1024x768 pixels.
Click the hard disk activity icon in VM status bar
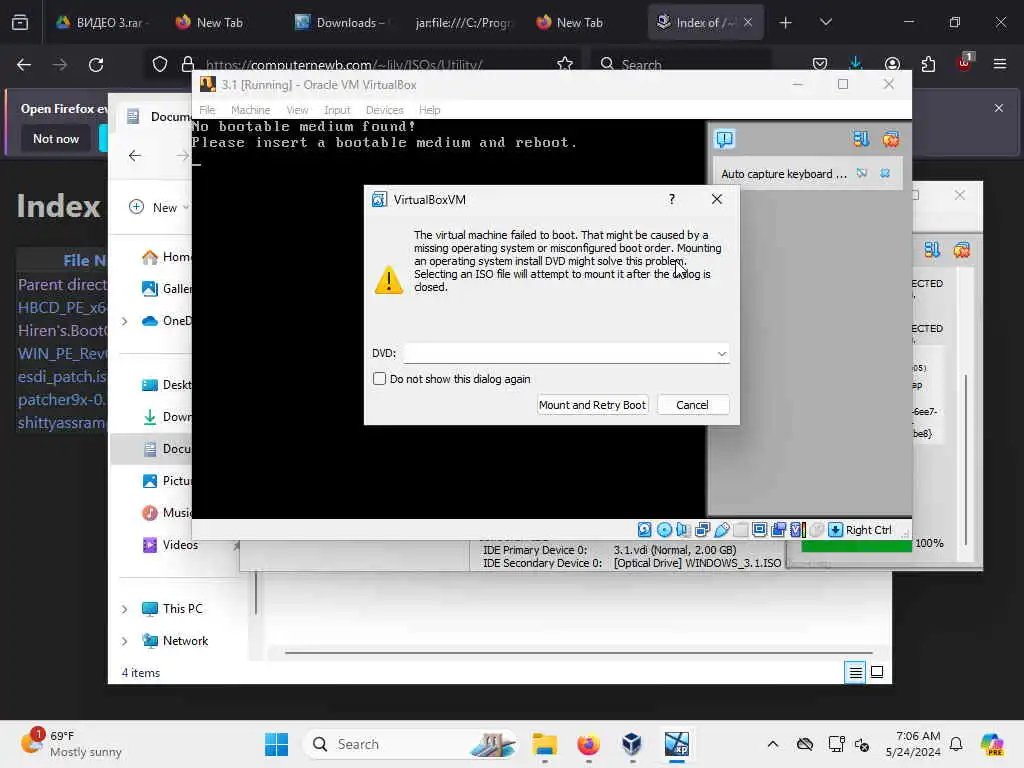(645, 530)
